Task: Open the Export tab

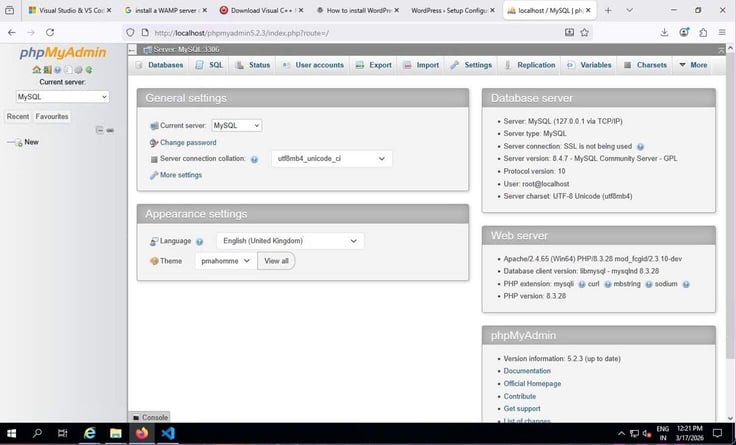Action: pos(374,65)
